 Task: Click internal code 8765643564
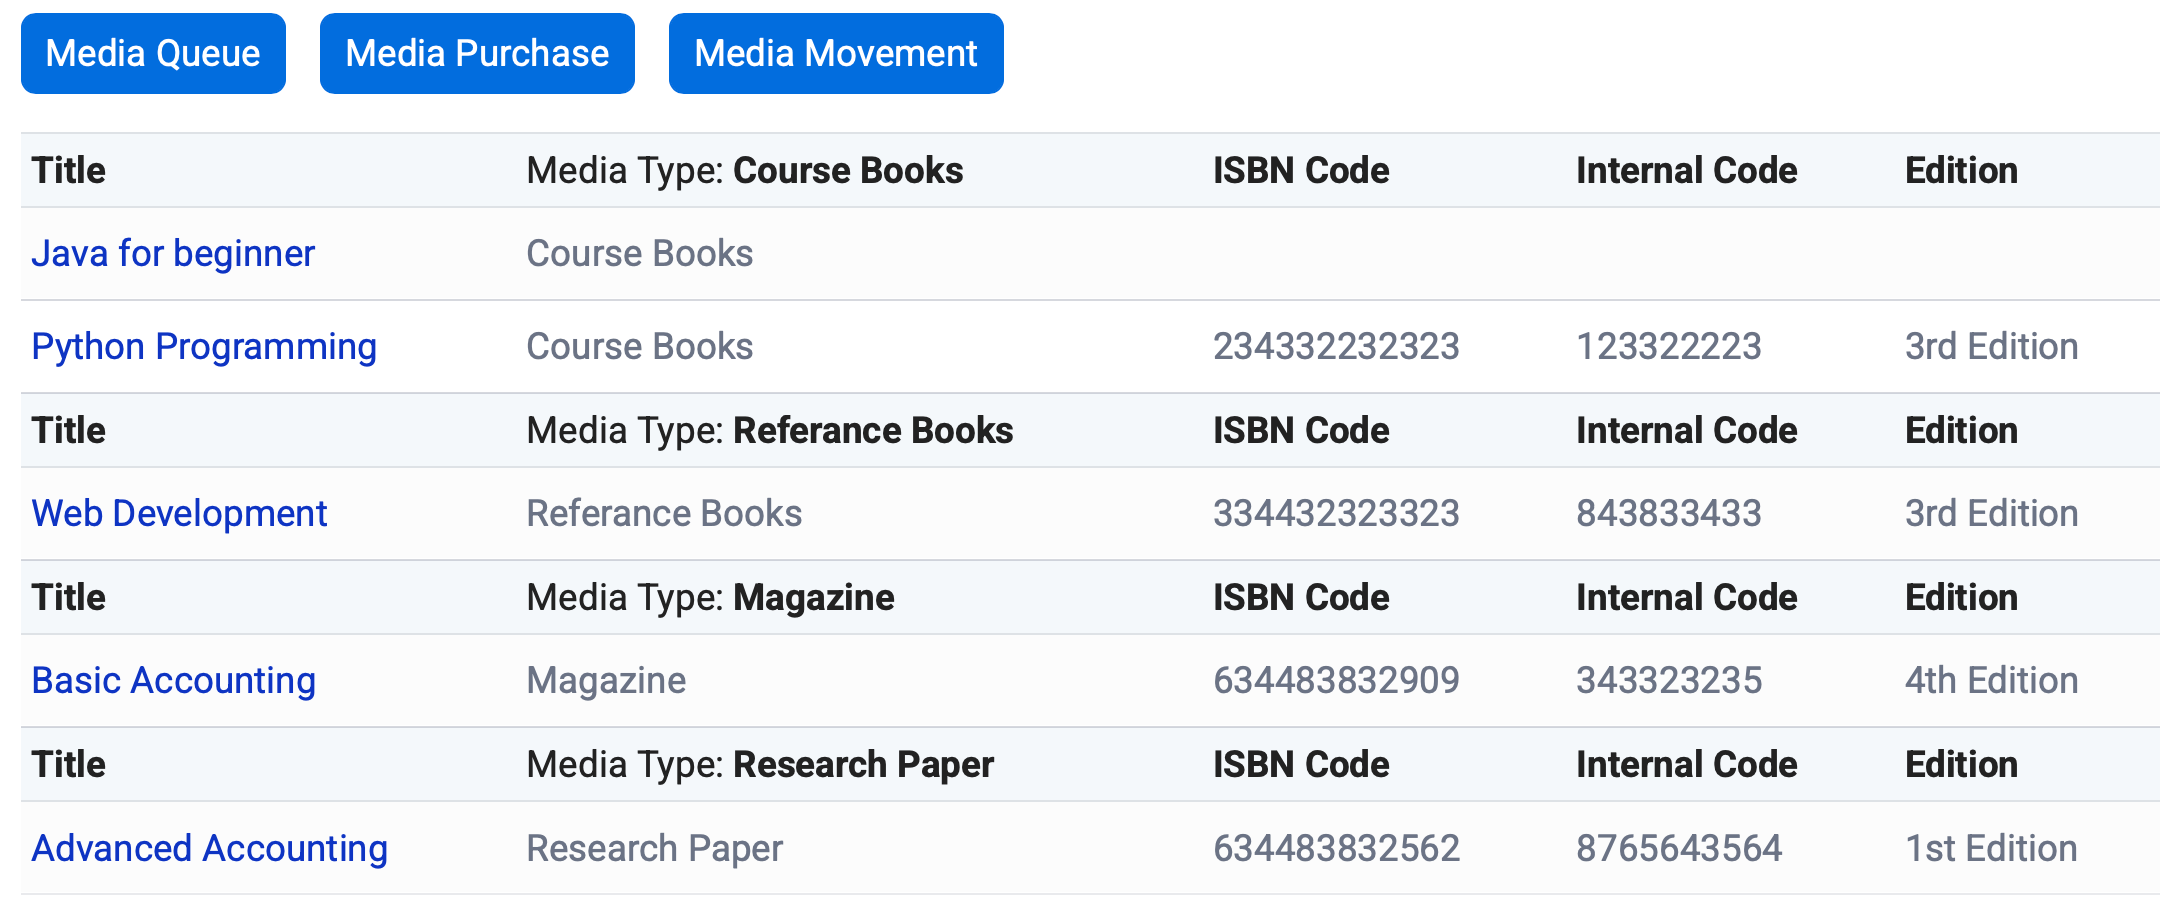1678,848
